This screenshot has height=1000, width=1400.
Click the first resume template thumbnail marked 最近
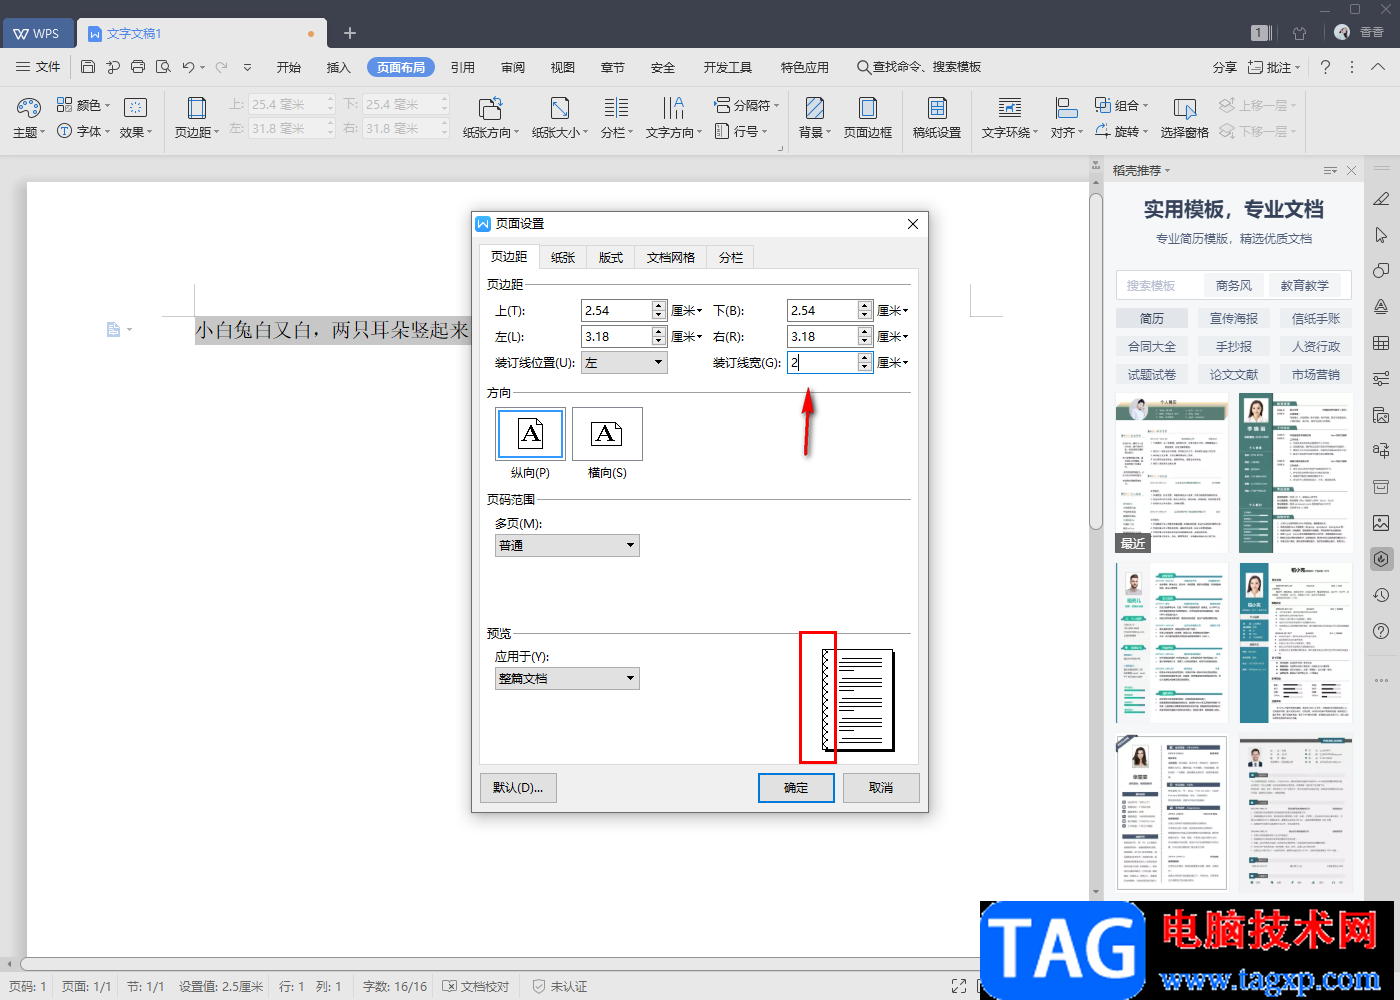coord(1172,473)
